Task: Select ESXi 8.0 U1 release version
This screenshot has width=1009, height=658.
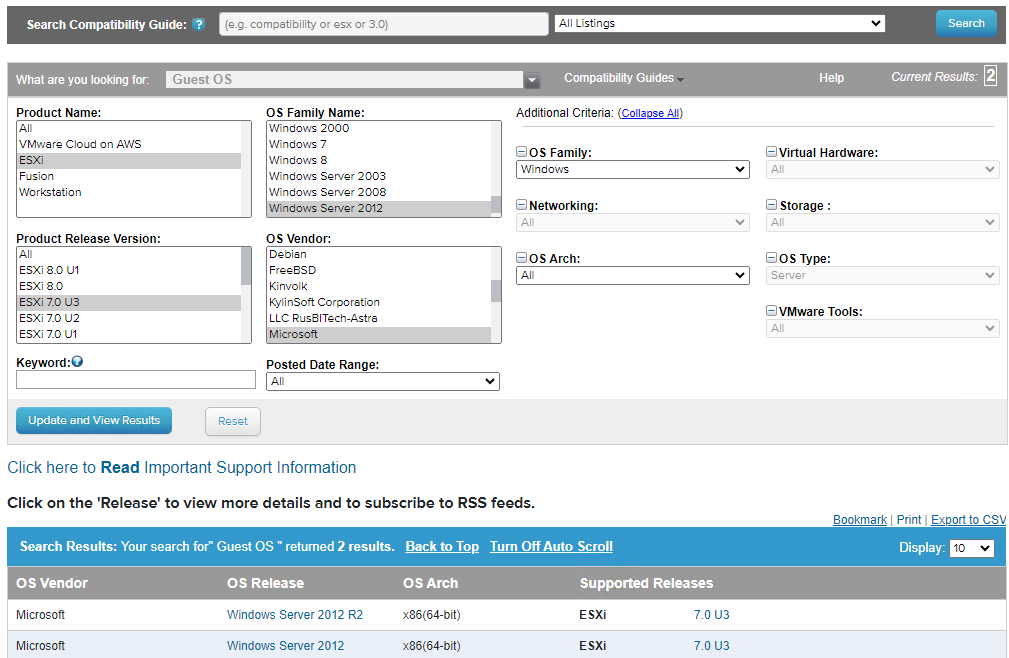Action: pos(129,270)
